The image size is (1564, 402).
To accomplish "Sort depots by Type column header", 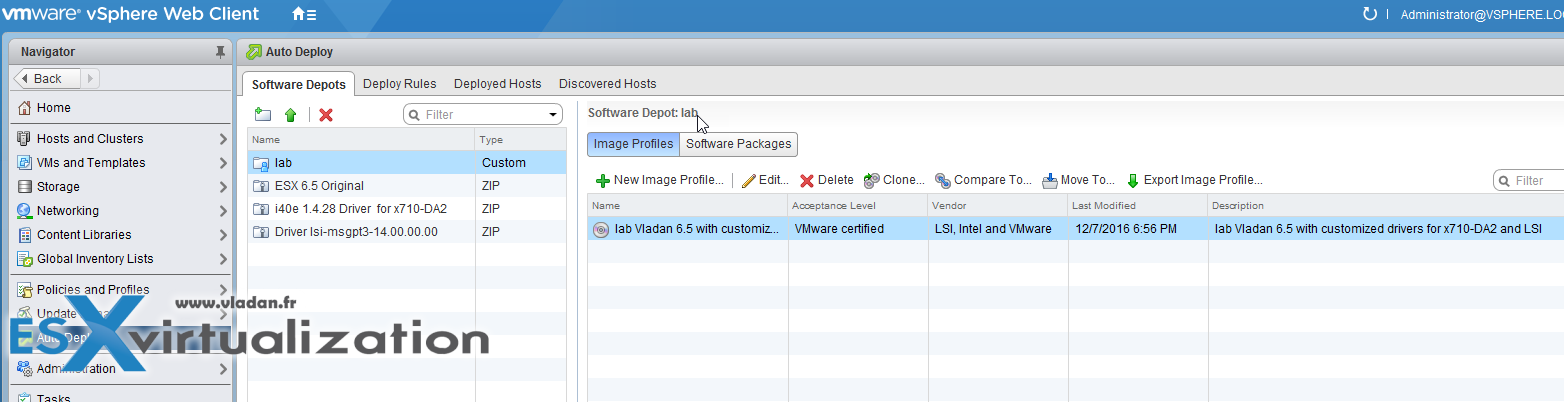I will [521, 140].
